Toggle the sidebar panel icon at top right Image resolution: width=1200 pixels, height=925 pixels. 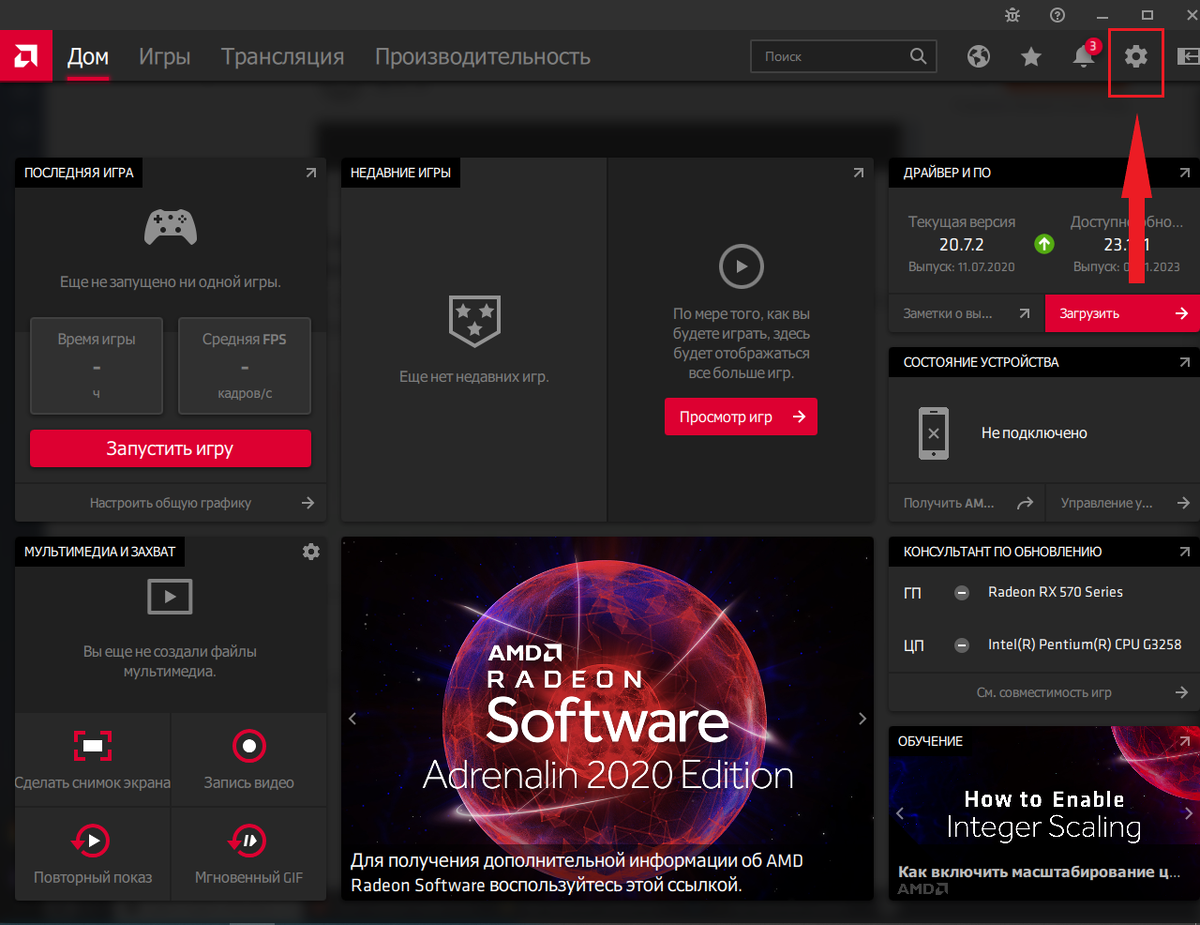(1189, 57)
